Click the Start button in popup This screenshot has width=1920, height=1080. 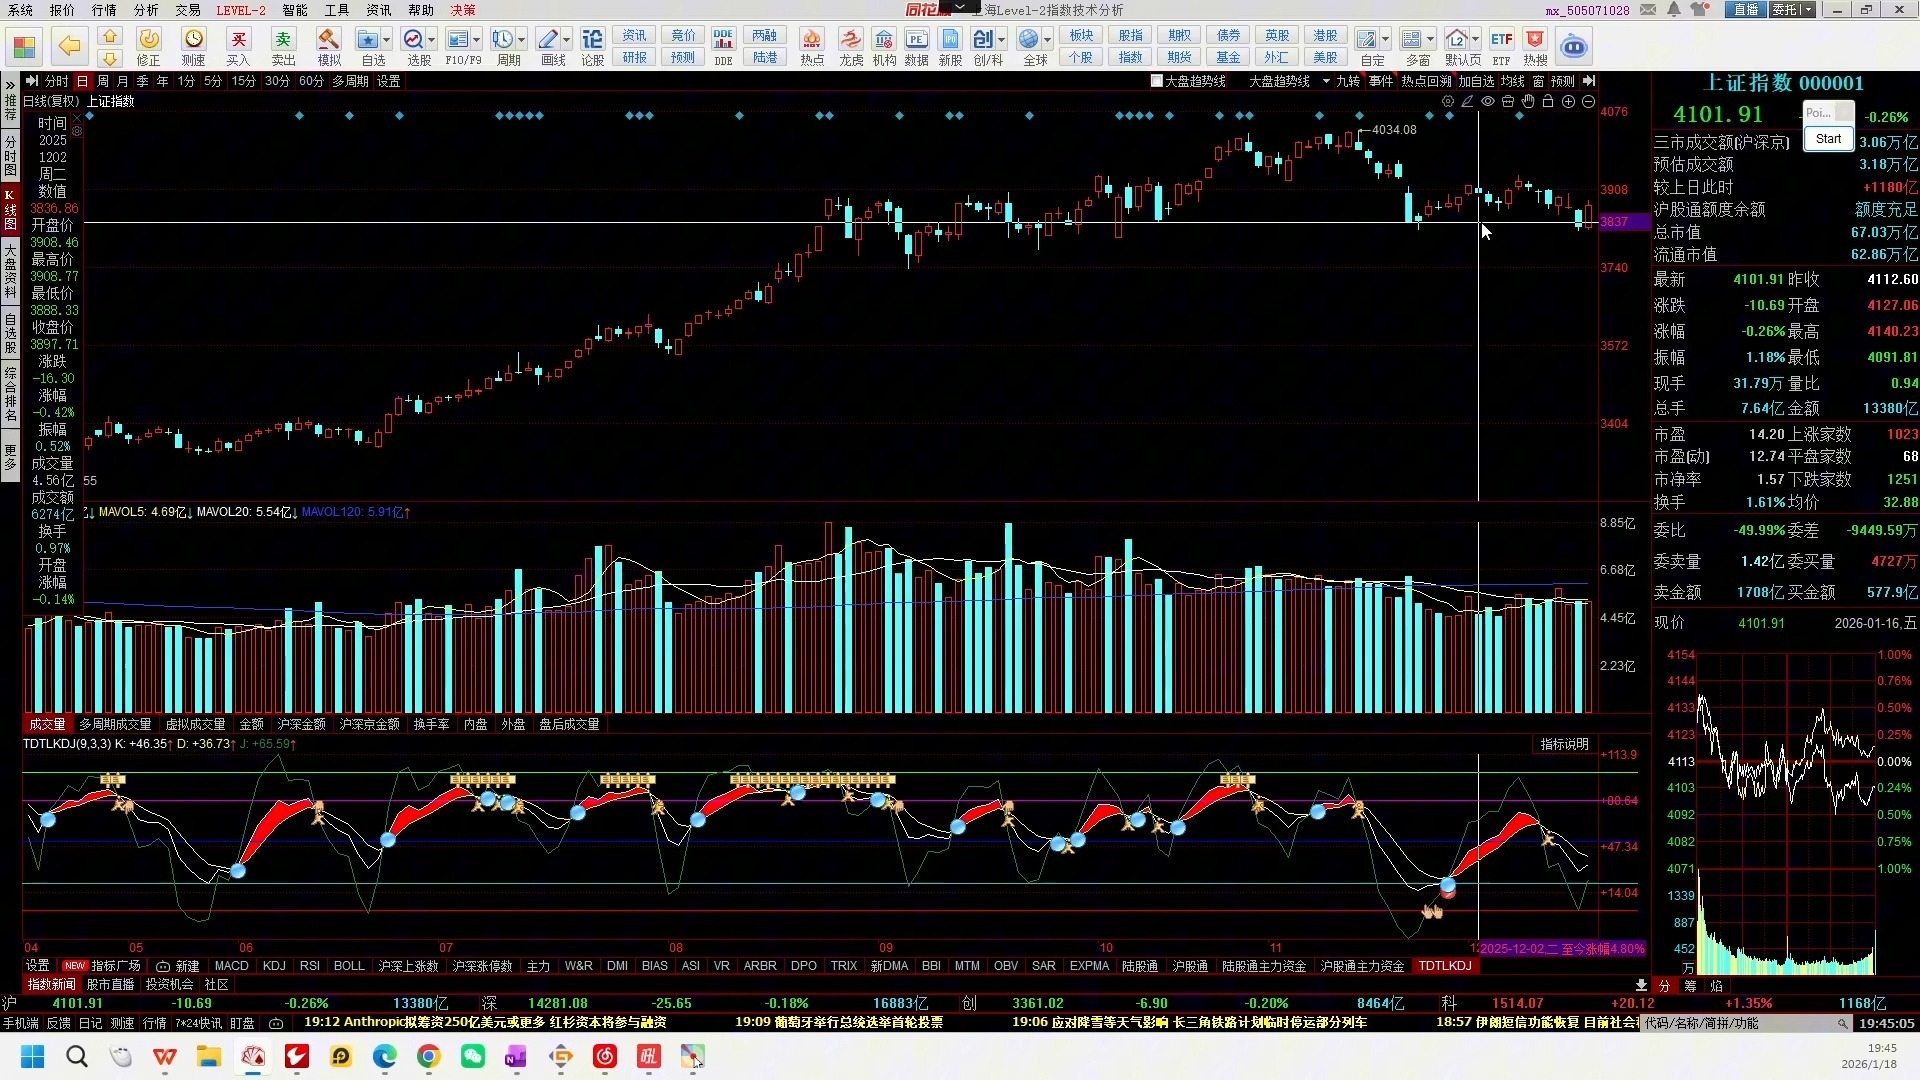point(1828,139)
